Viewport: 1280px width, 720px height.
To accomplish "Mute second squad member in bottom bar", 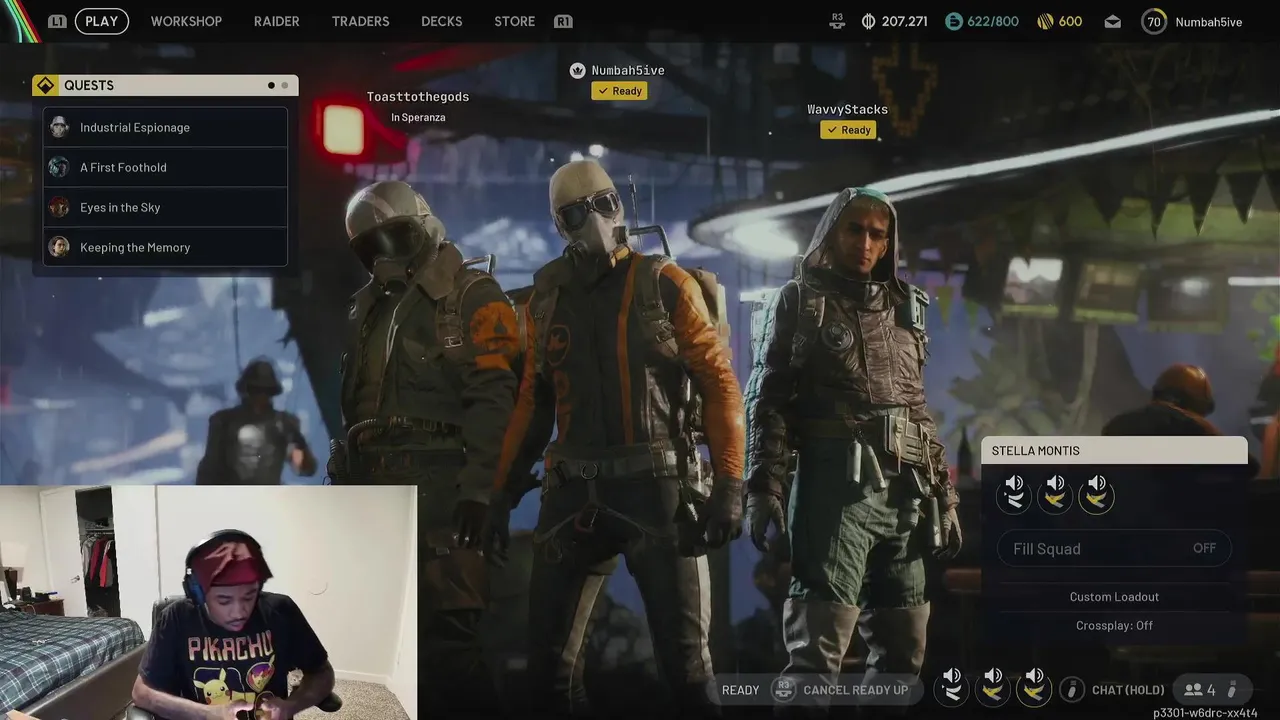I will pos(993,686).
